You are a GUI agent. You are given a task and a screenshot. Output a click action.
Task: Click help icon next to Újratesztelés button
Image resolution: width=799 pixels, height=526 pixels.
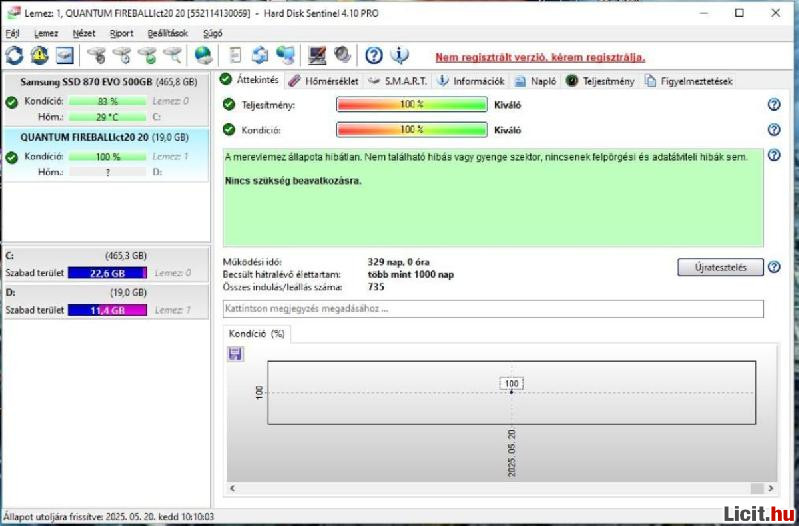coord(774,267)
